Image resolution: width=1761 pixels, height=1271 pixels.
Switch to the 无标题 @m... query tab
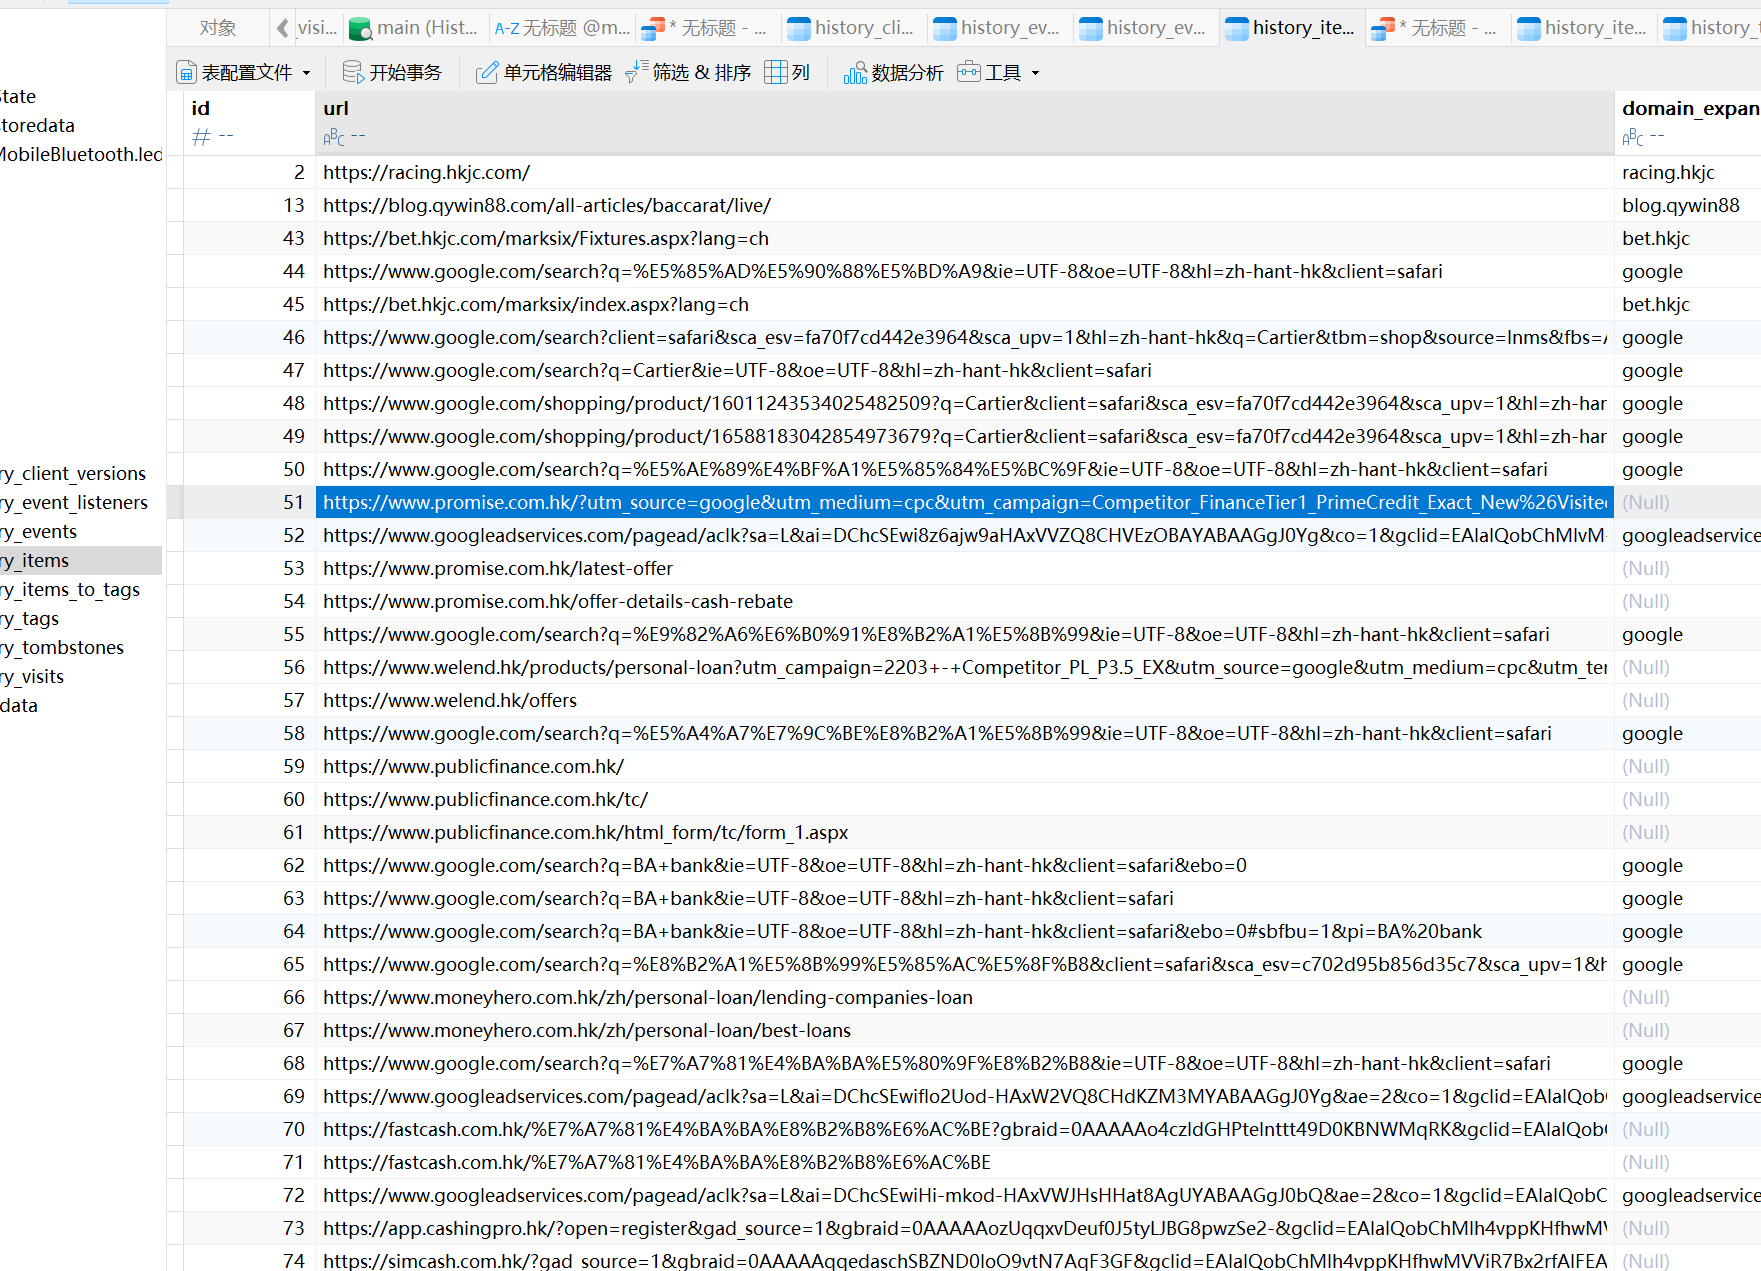click(562, 28)
